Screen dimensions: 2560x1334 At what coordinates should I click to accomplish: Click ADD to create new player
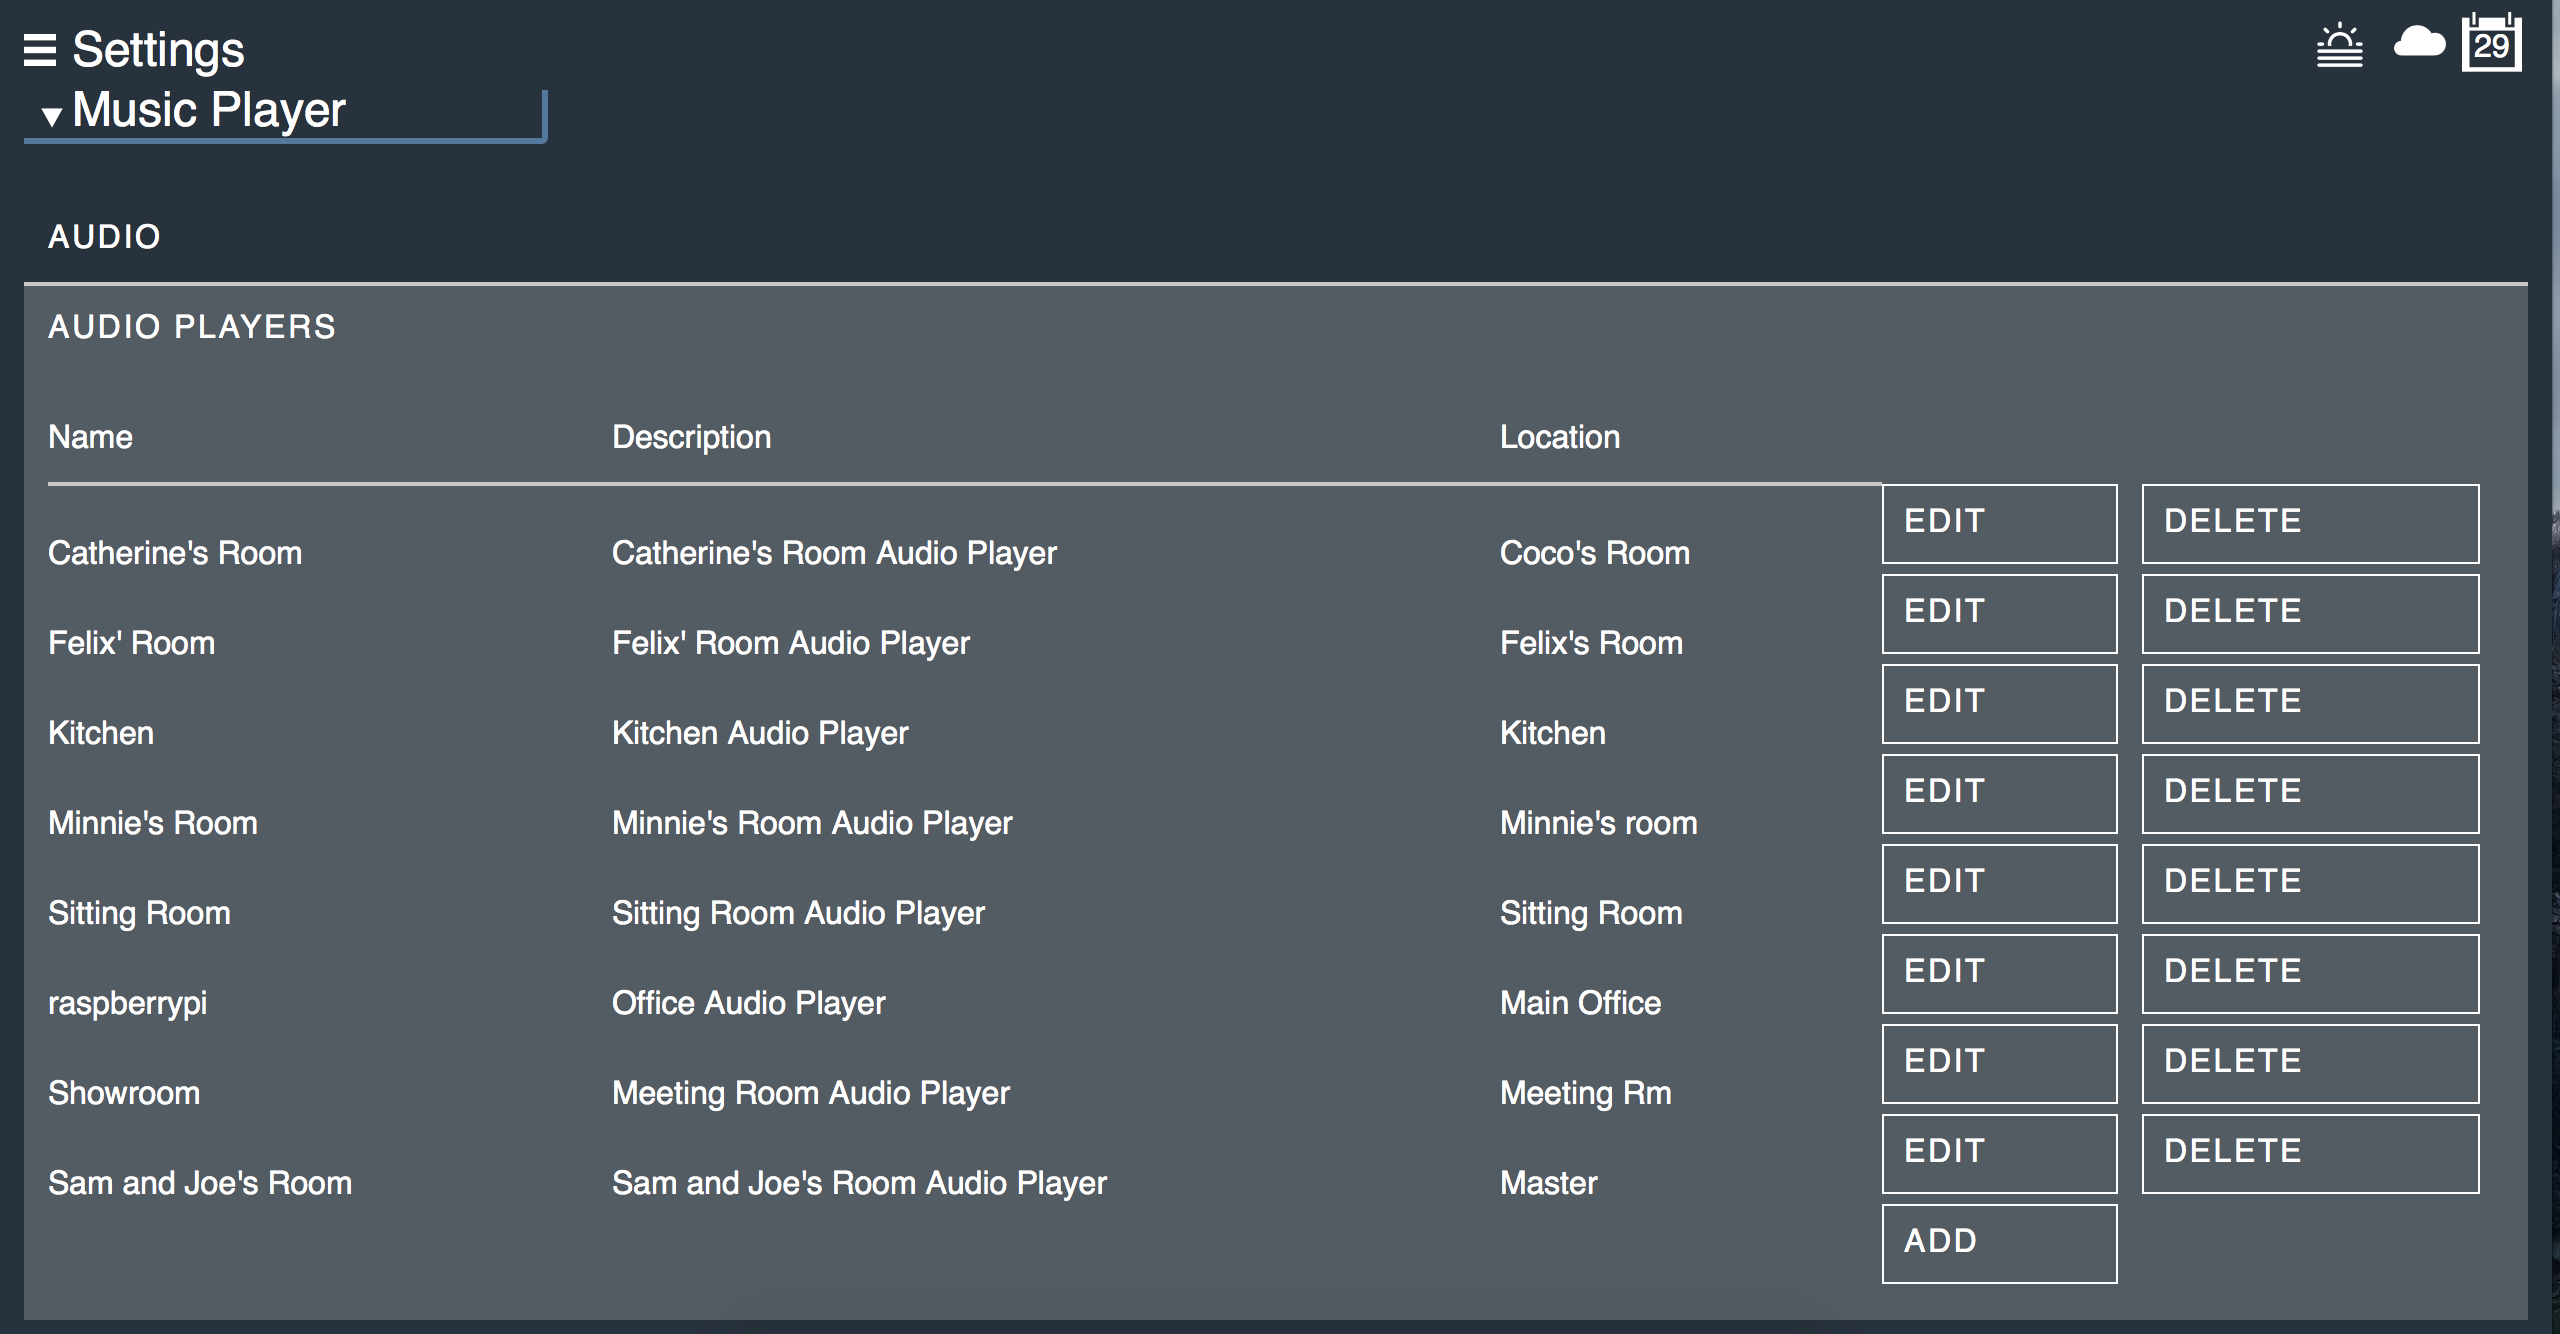pos(1998,1243)
